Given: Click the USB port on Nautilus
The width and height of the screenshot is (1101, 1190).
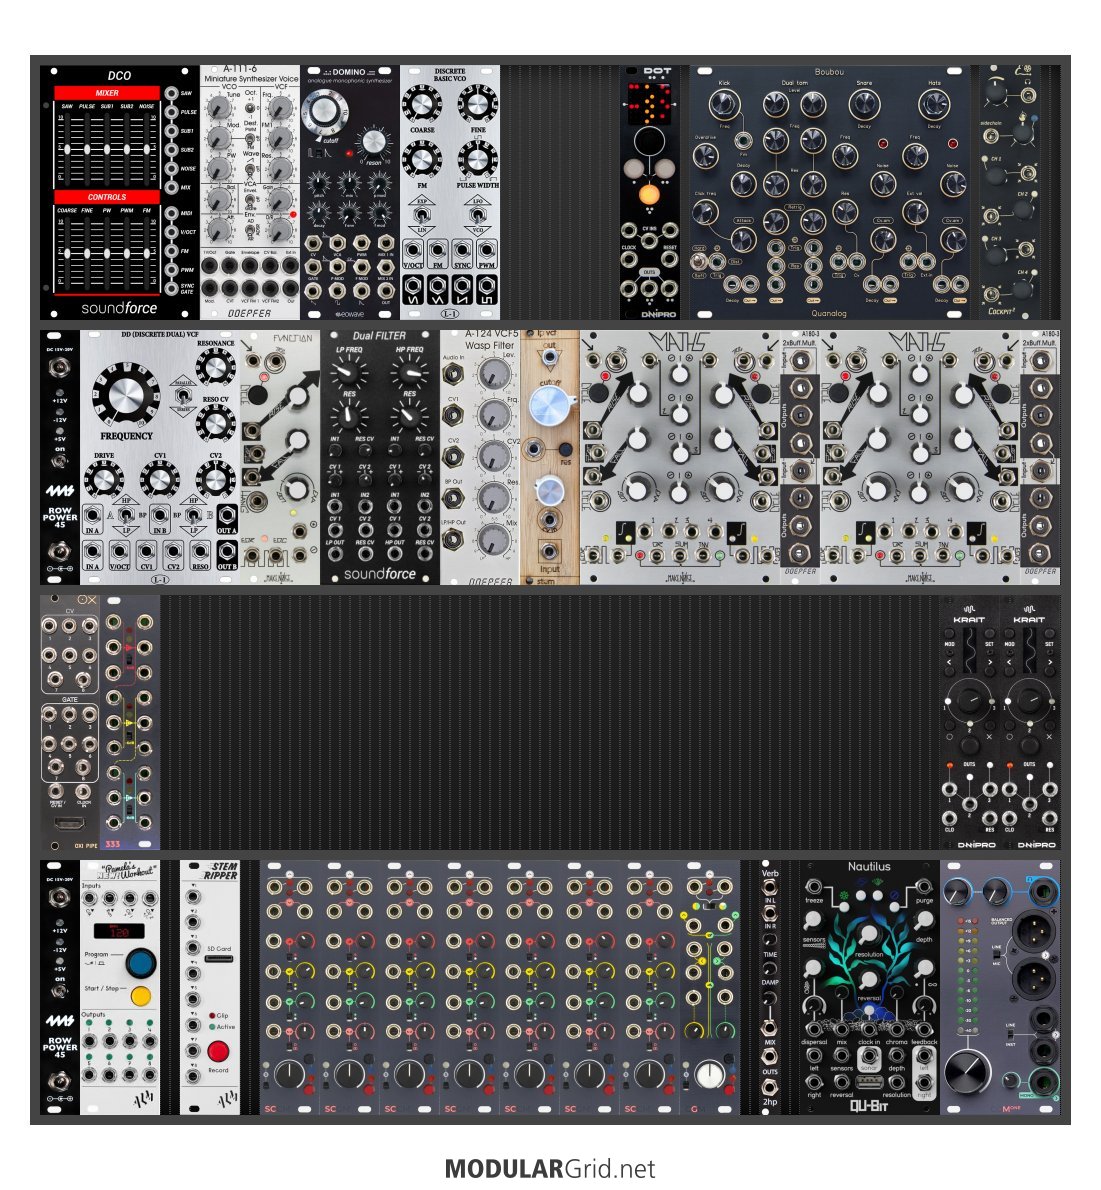Looking at the screenshot, I should click(x=868, y=1080).
